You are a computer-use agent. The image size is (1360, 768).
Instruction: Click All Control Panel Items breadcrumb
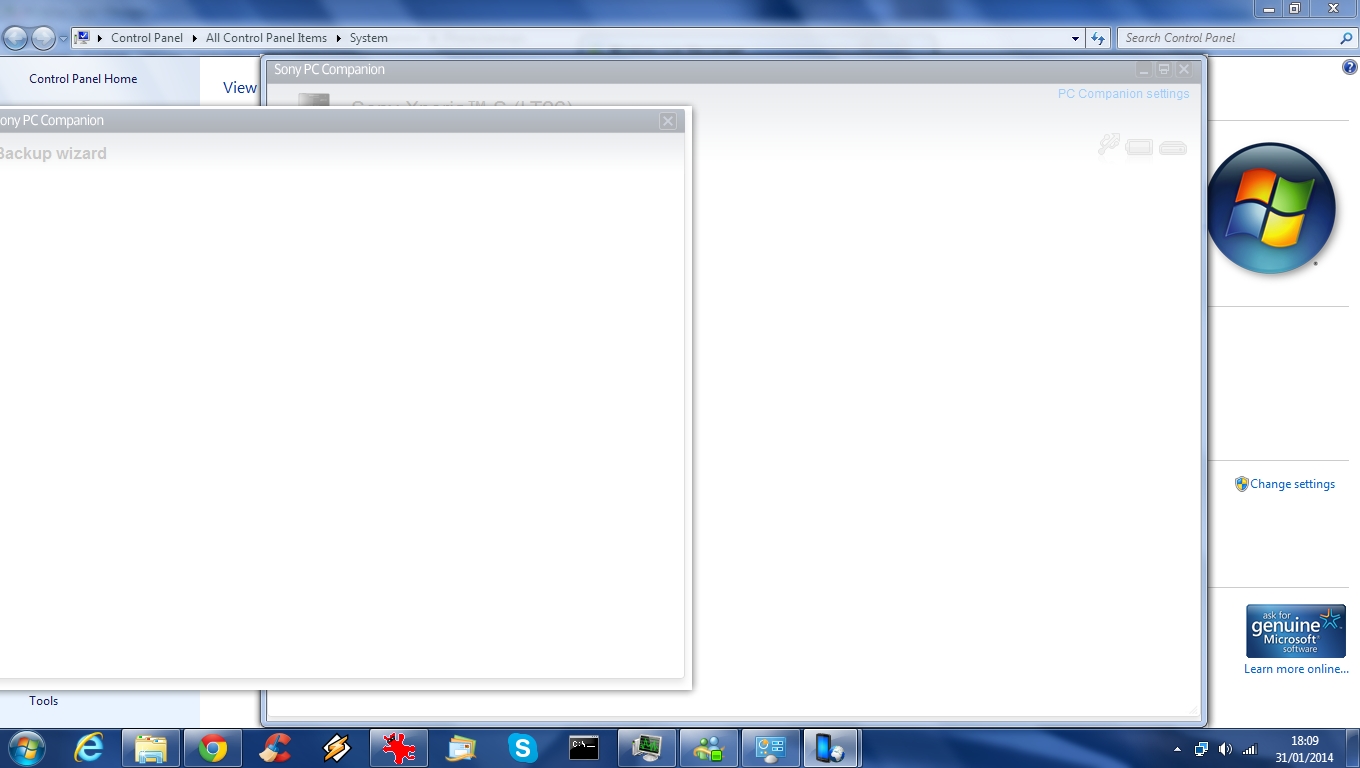pyautogui.click(x=266, y=38)
